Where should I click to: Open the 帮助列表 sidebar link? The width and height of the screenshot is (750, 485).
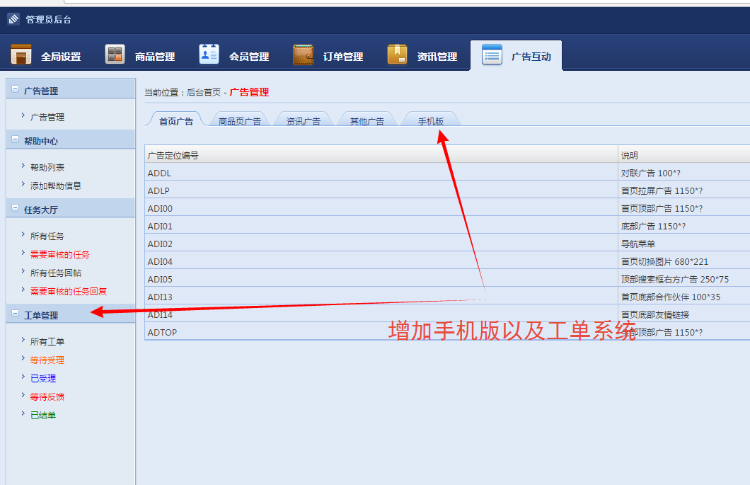click(47, 167)
